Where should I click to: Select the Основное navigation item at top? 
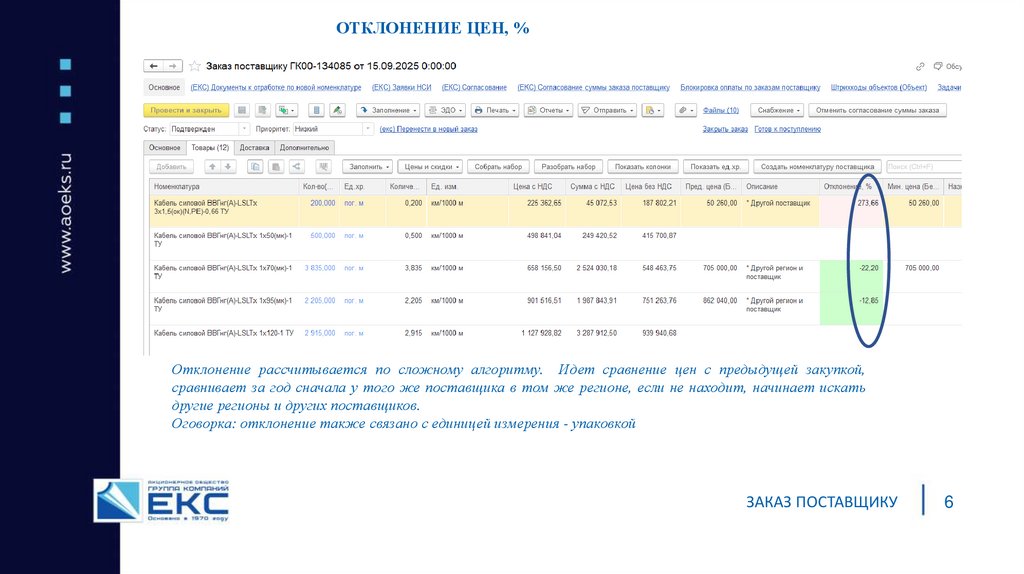click(164, 88)
